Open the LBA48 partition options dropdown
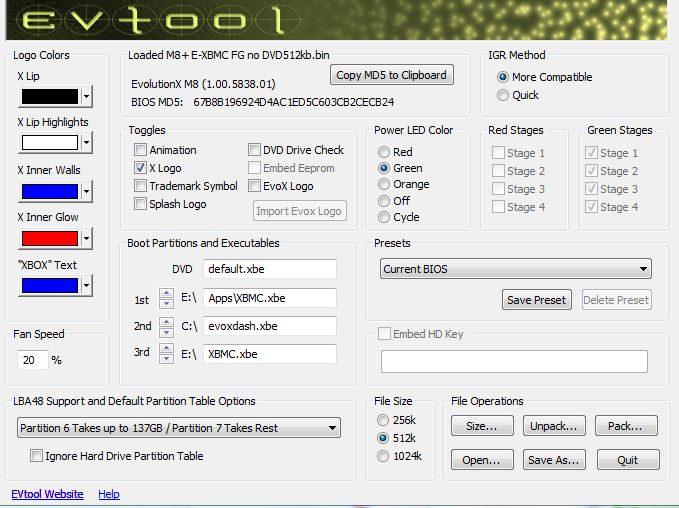 coord(179,428)
